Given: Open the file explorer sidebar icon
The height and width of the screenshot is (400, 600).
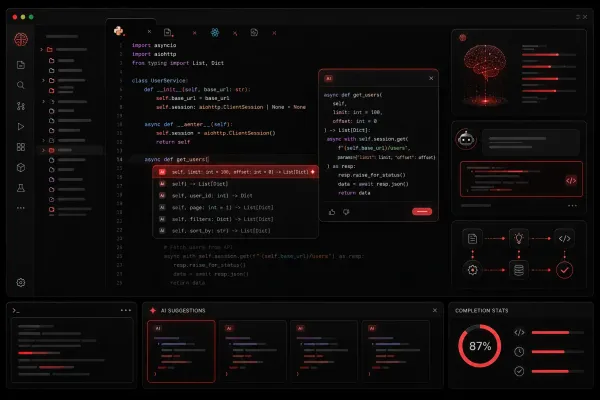Looking at the screenshot, I should [21, 65].
